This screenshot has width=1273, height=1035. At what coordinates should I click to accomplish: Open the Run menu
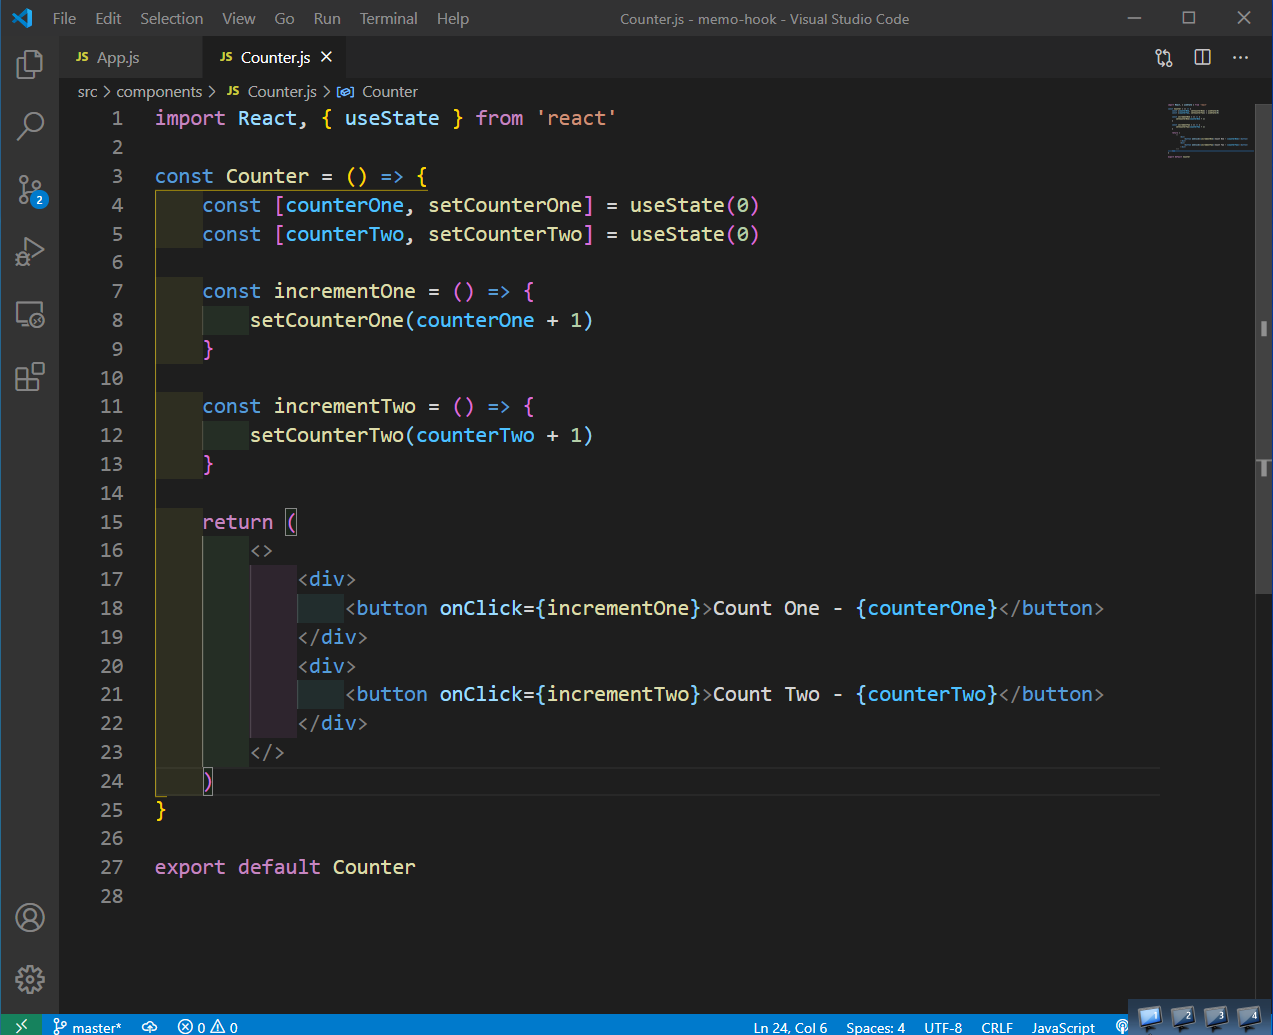327,18
